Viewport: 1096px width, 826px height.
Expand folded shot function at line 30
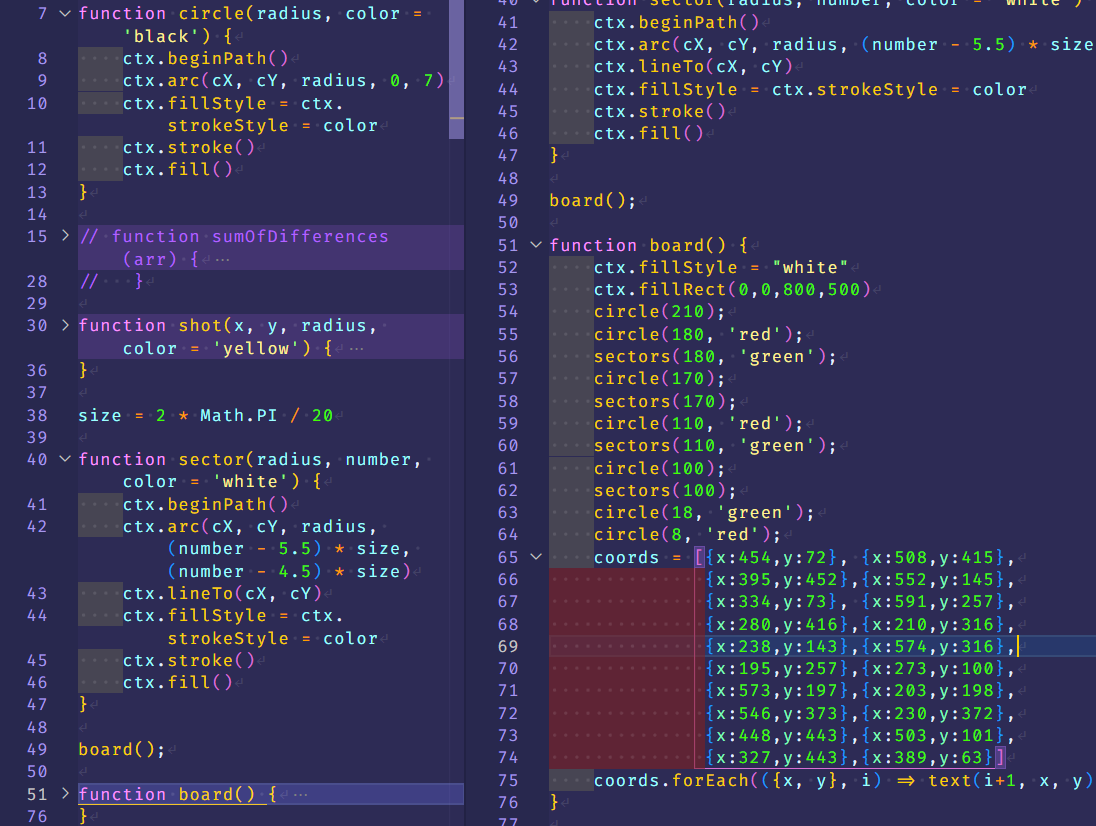[x=65, y=325]
